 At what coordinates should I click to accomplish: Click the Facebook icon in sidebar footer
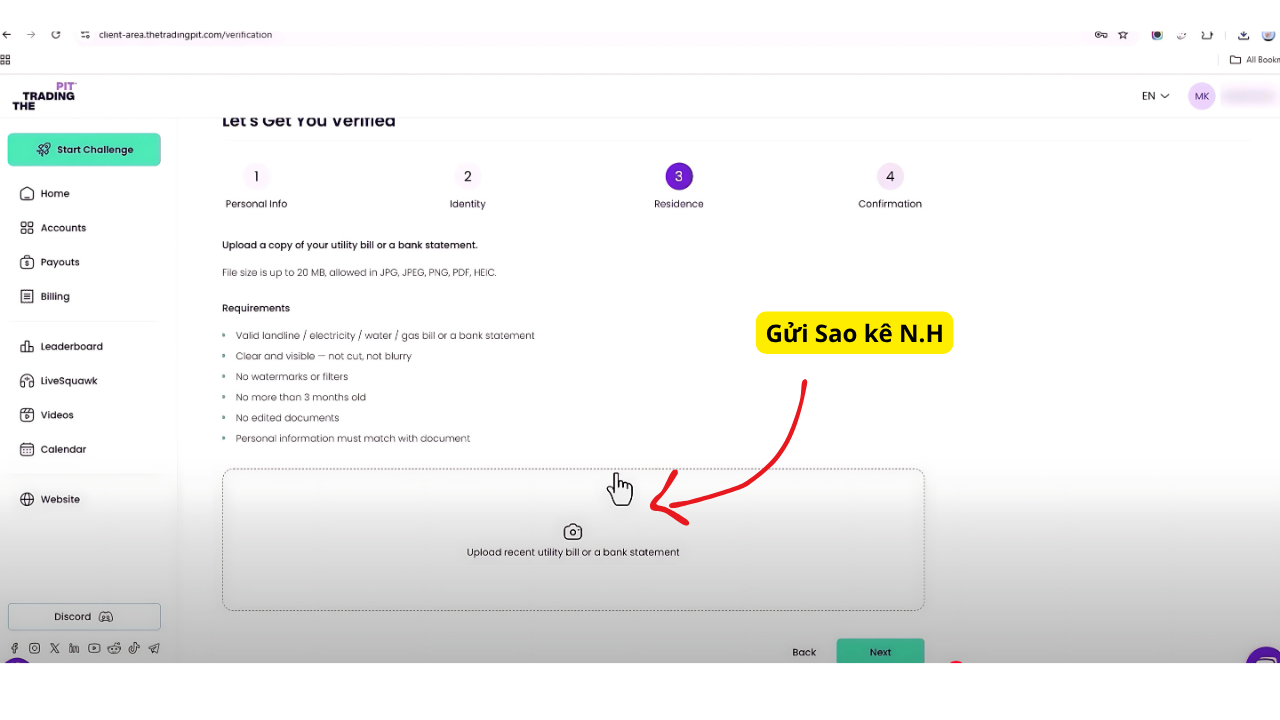pos(14,648)
